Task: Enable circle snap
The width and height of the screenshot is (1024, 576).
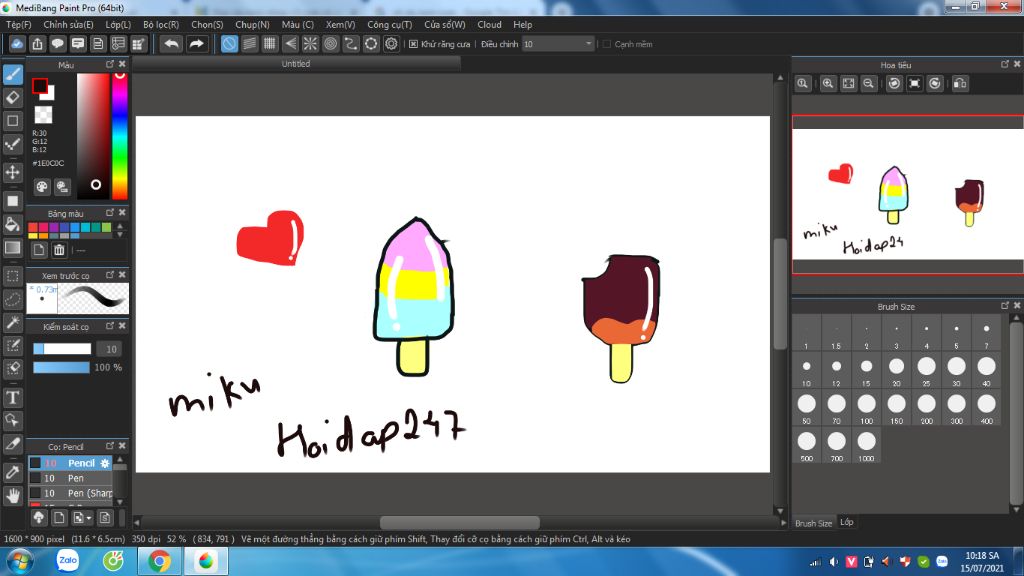Action: tap(330, 44)
